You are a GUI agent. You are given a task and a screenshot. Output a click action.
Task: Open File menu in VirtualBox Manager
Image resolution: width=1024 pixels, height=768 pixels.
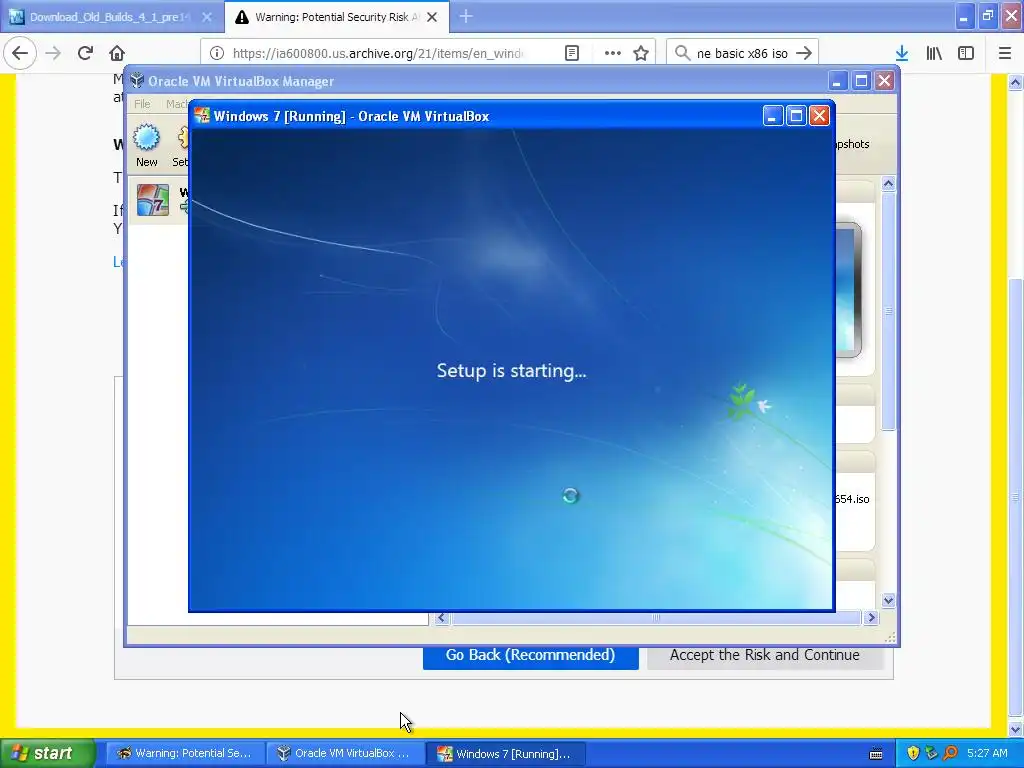click(x=142, y=104)
